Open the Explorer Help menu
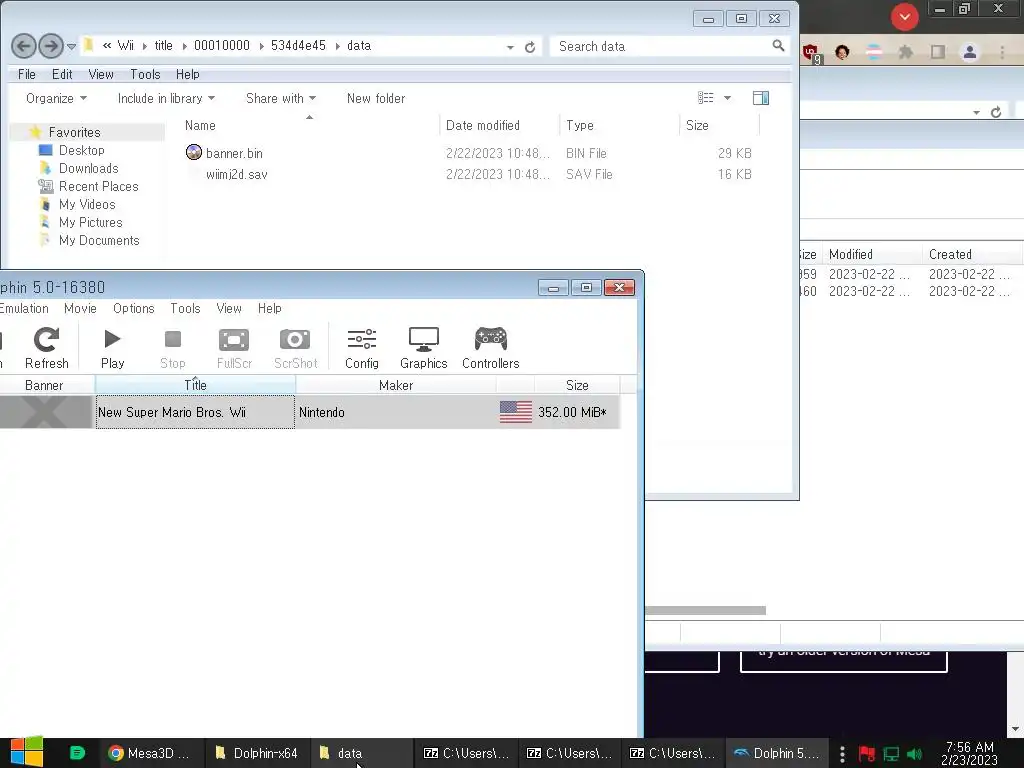 tap(187, 74)
